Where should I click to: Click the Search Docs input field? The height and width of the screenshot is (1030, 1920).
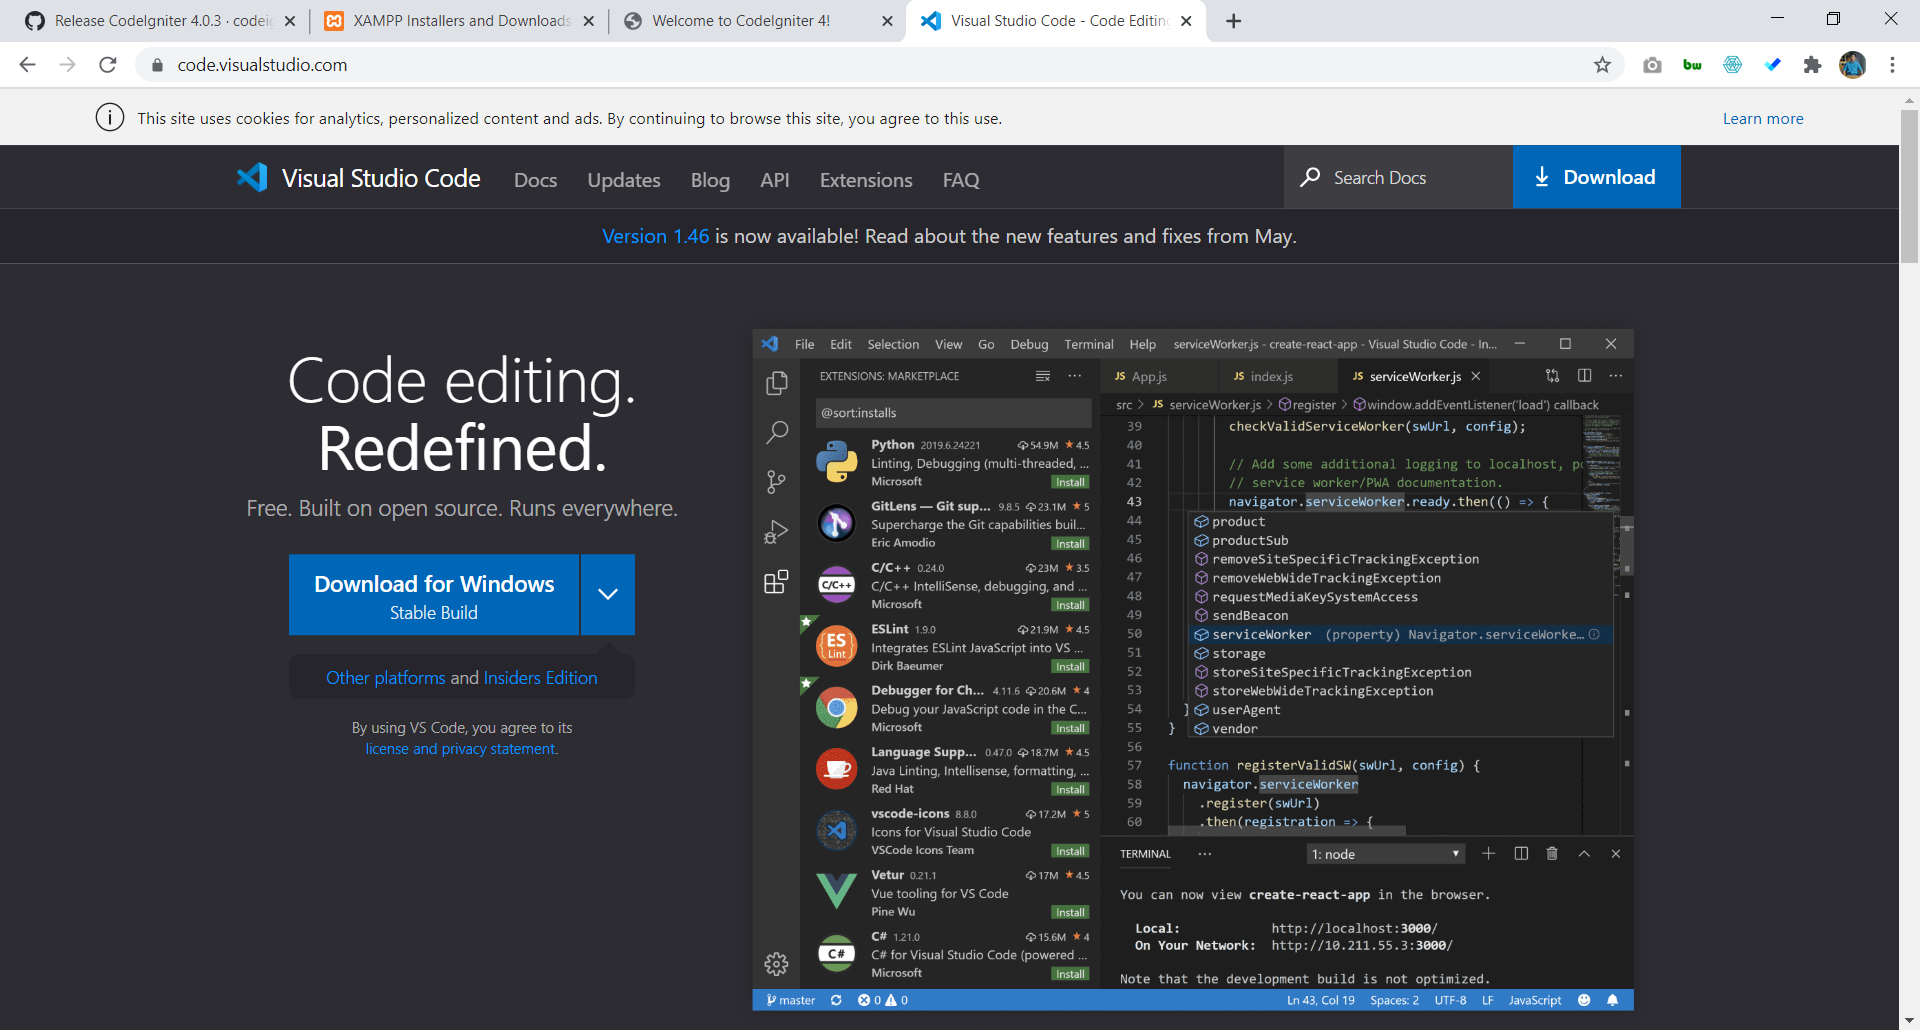point(1398,177)
